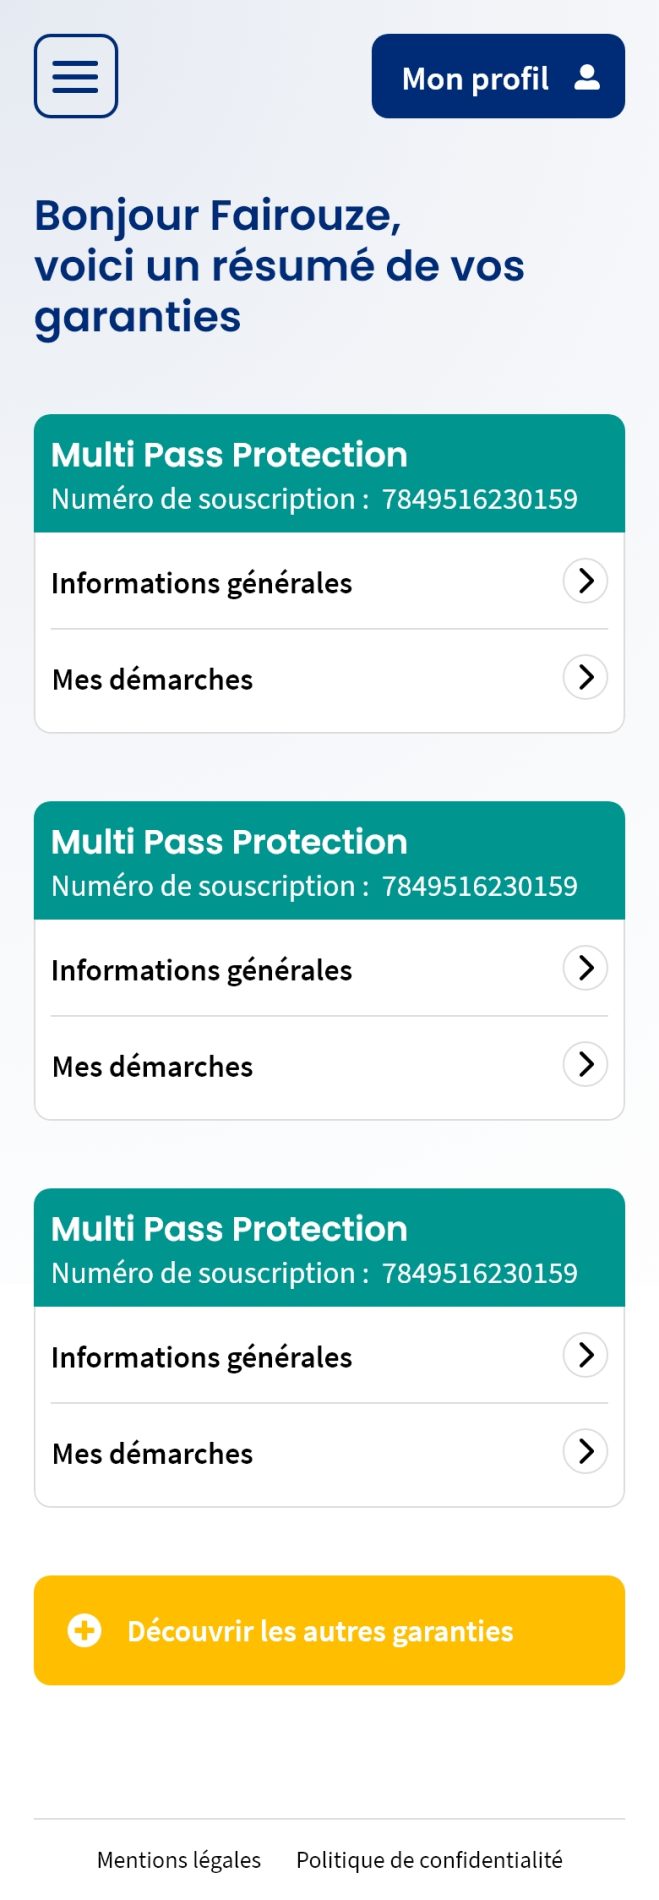Click the Informations générales chevron in the third card
The width and height of the screenshot is (659, 1900).
[585, 1355]
